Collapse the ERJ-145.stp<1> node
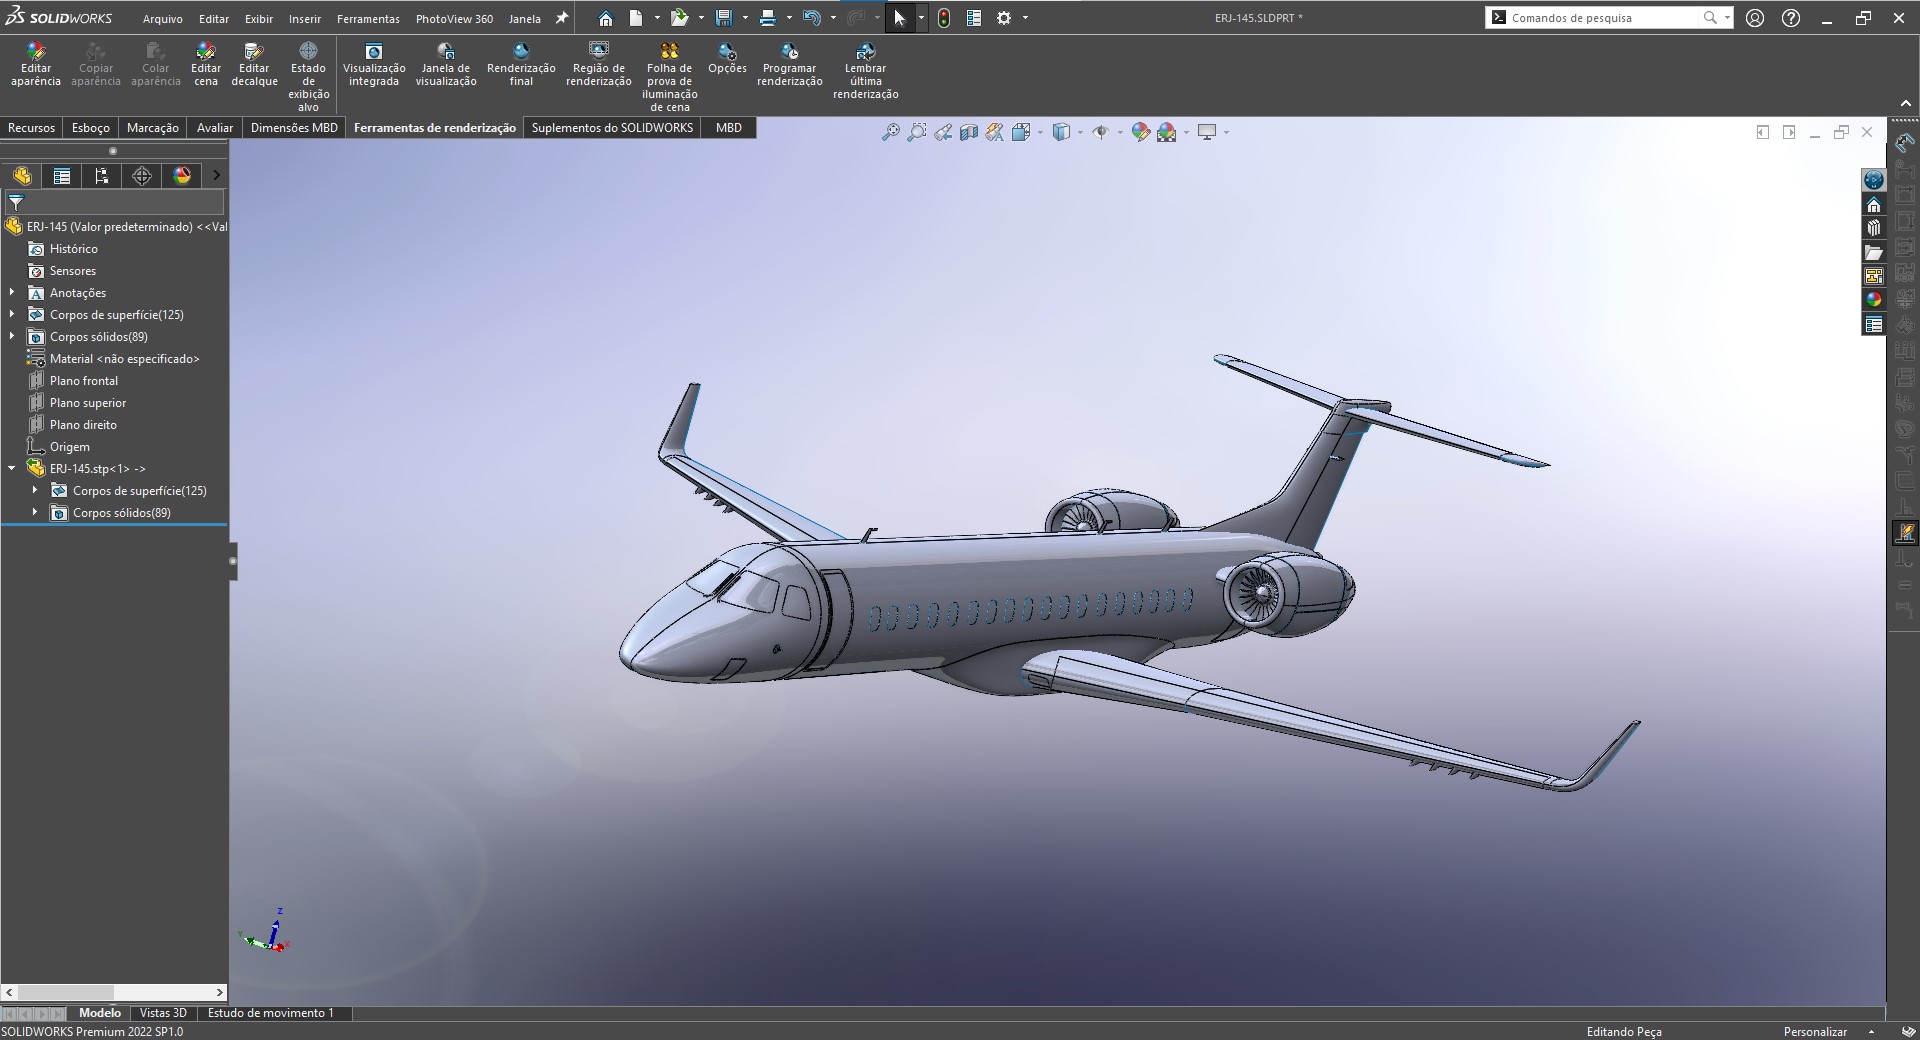The image size is (1920, 1040). [x=12, y=469]
